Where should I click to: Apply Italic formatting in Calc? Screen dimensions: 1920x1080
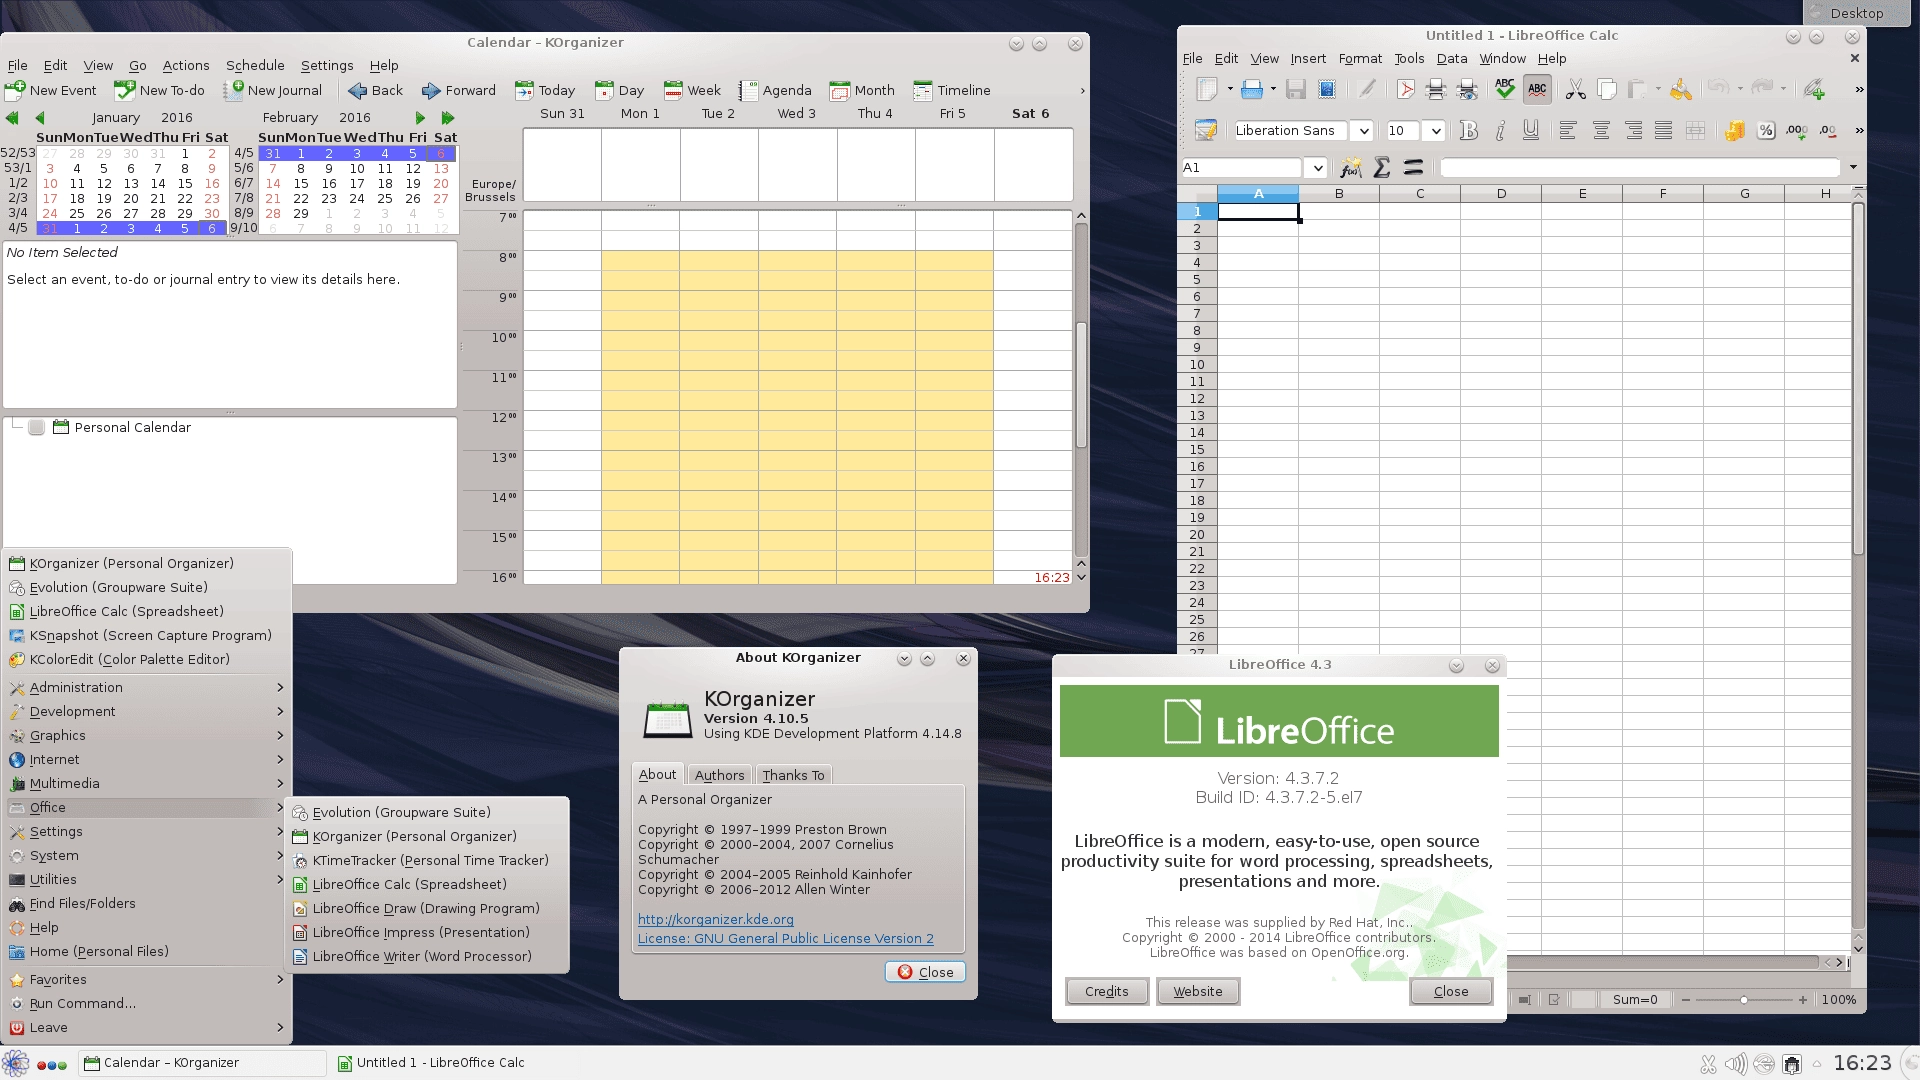1499,130
